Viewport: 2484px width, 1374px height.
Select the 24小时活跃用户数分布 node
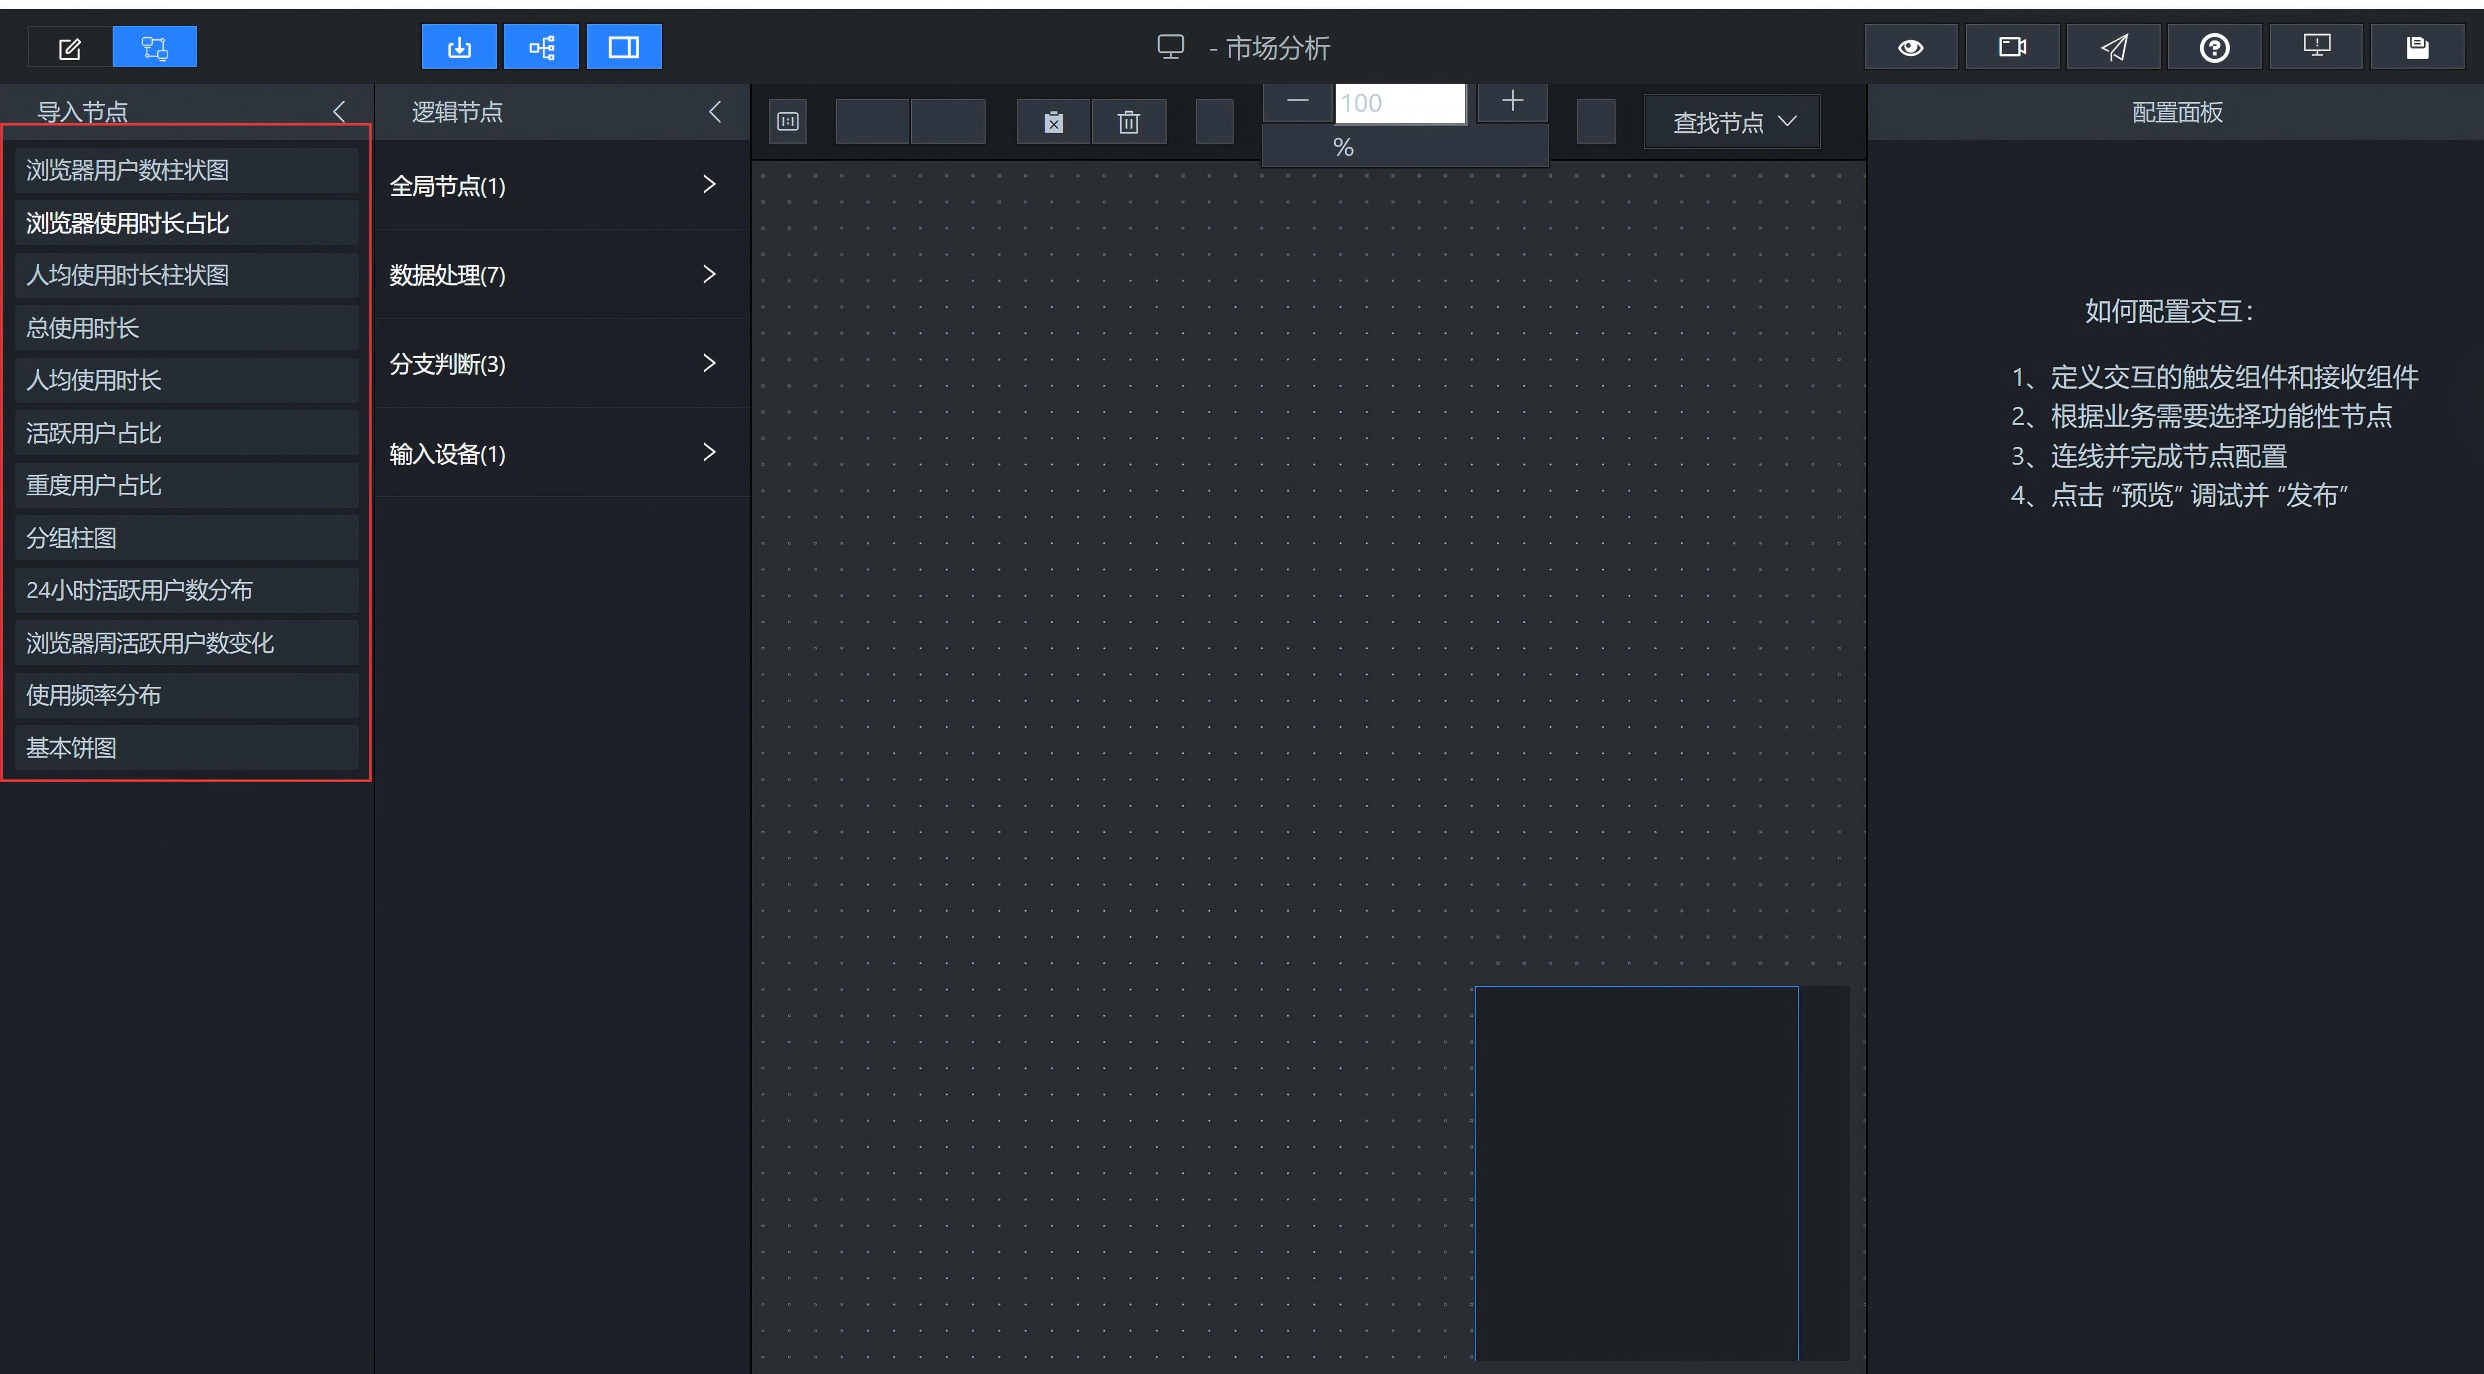[187, 590]
